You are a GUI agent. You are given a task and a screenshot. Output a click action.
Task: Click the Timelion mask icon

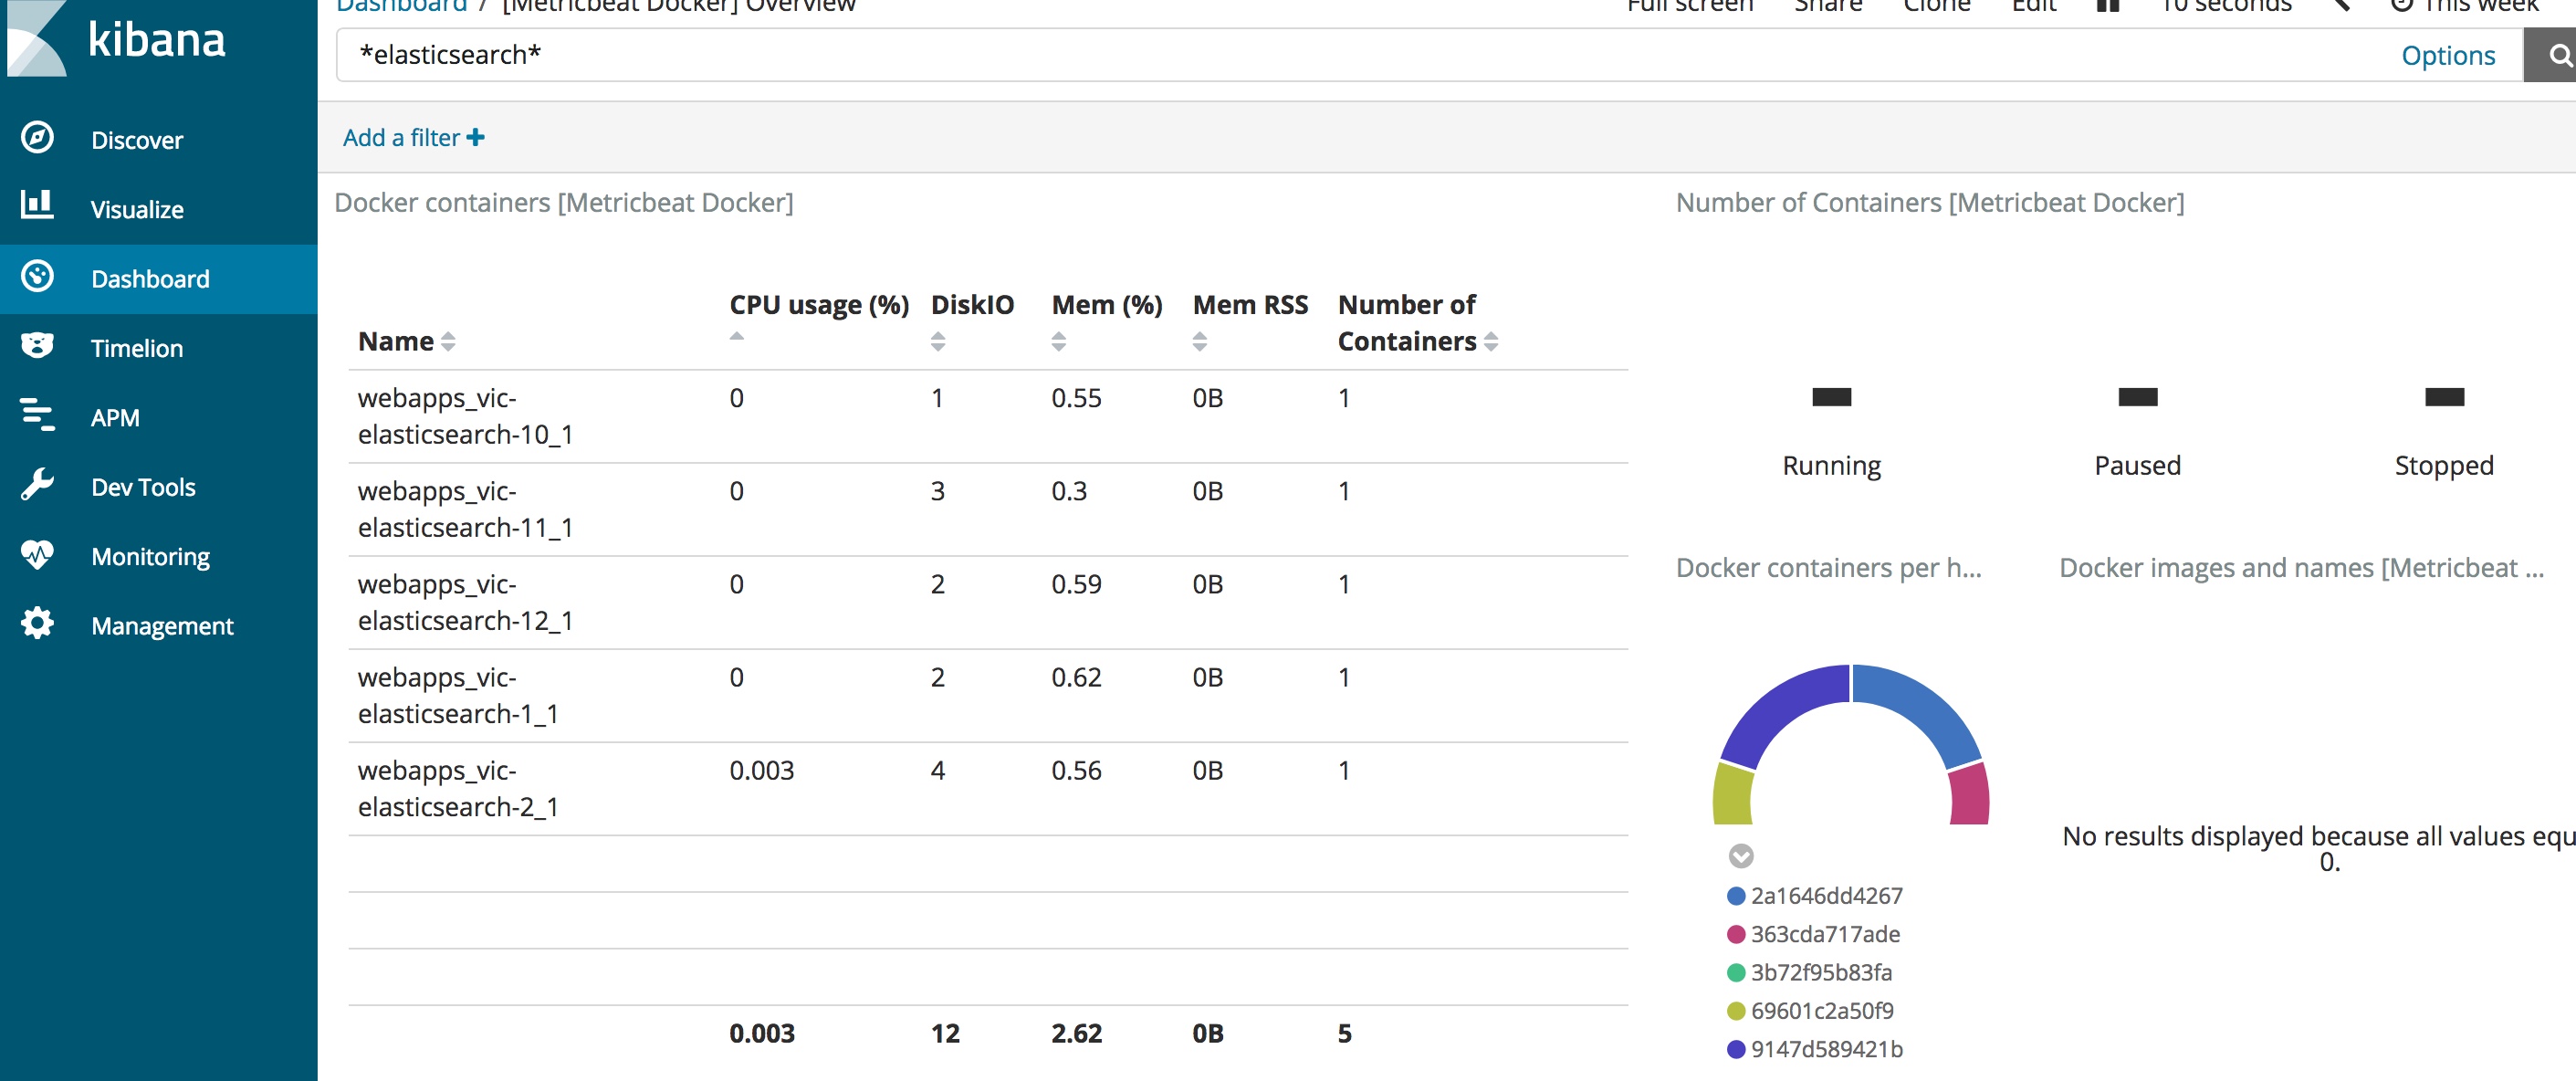coord(37,346)
